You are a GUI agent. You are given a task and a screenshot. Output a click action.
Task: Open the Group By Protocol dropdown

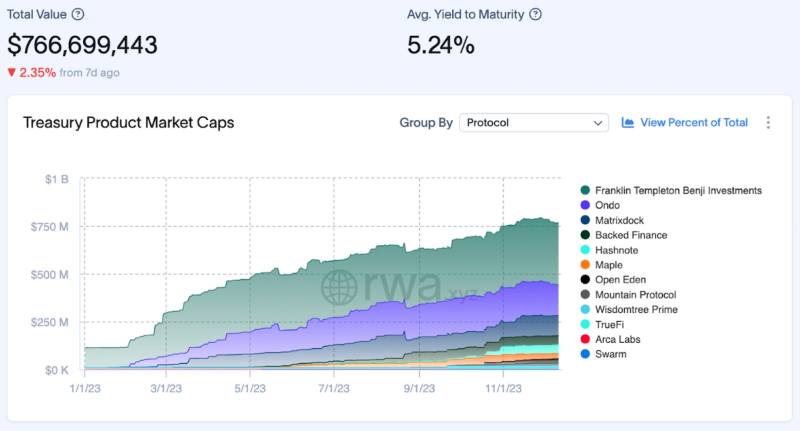(534, 123)
